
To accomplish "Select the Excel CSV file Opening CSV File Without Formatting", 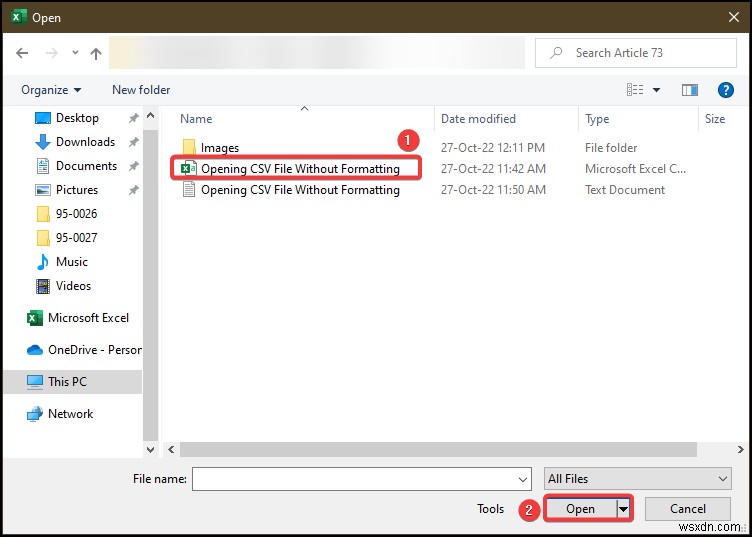I will 300,169.
